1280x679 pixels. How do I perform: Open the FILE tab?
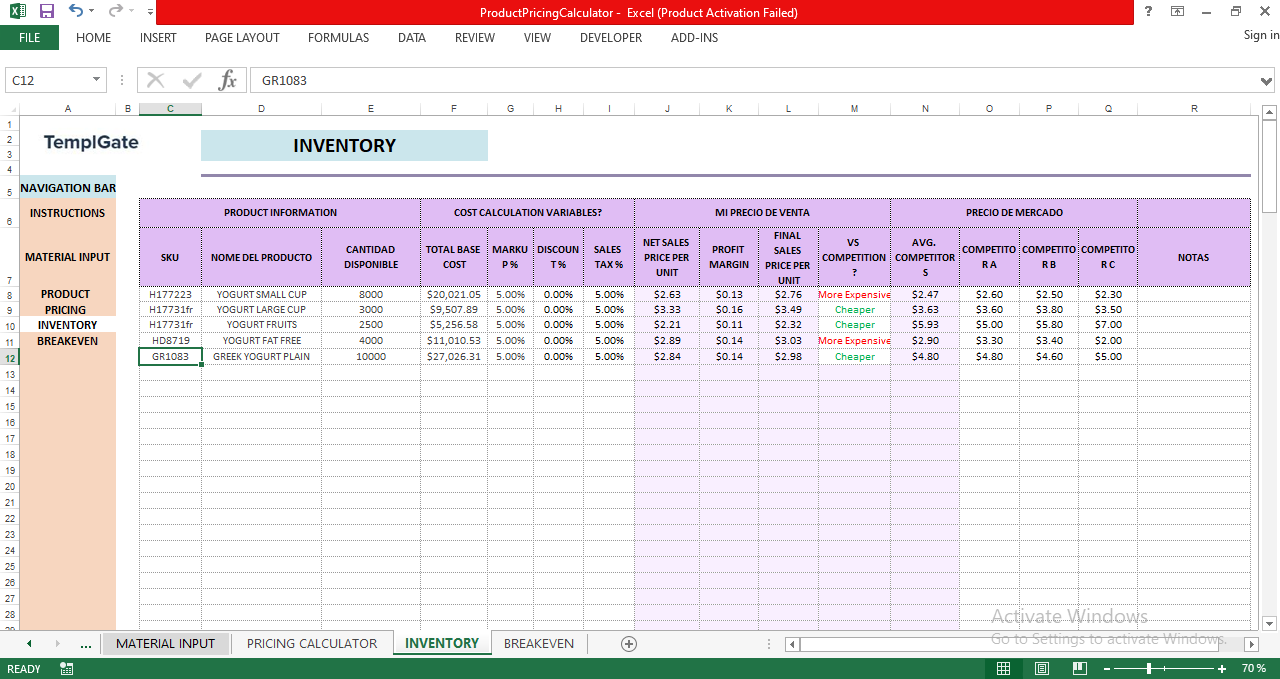29,38
